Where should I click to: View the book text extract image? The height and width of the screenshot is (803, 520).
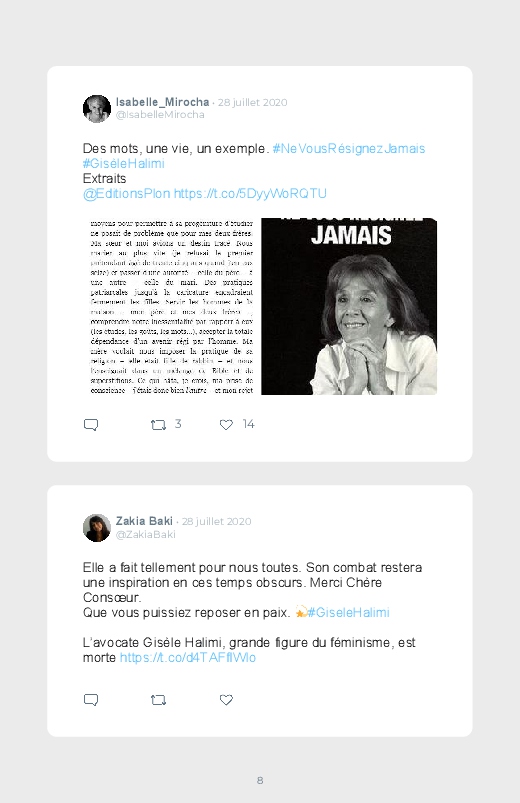coord(172,306)
